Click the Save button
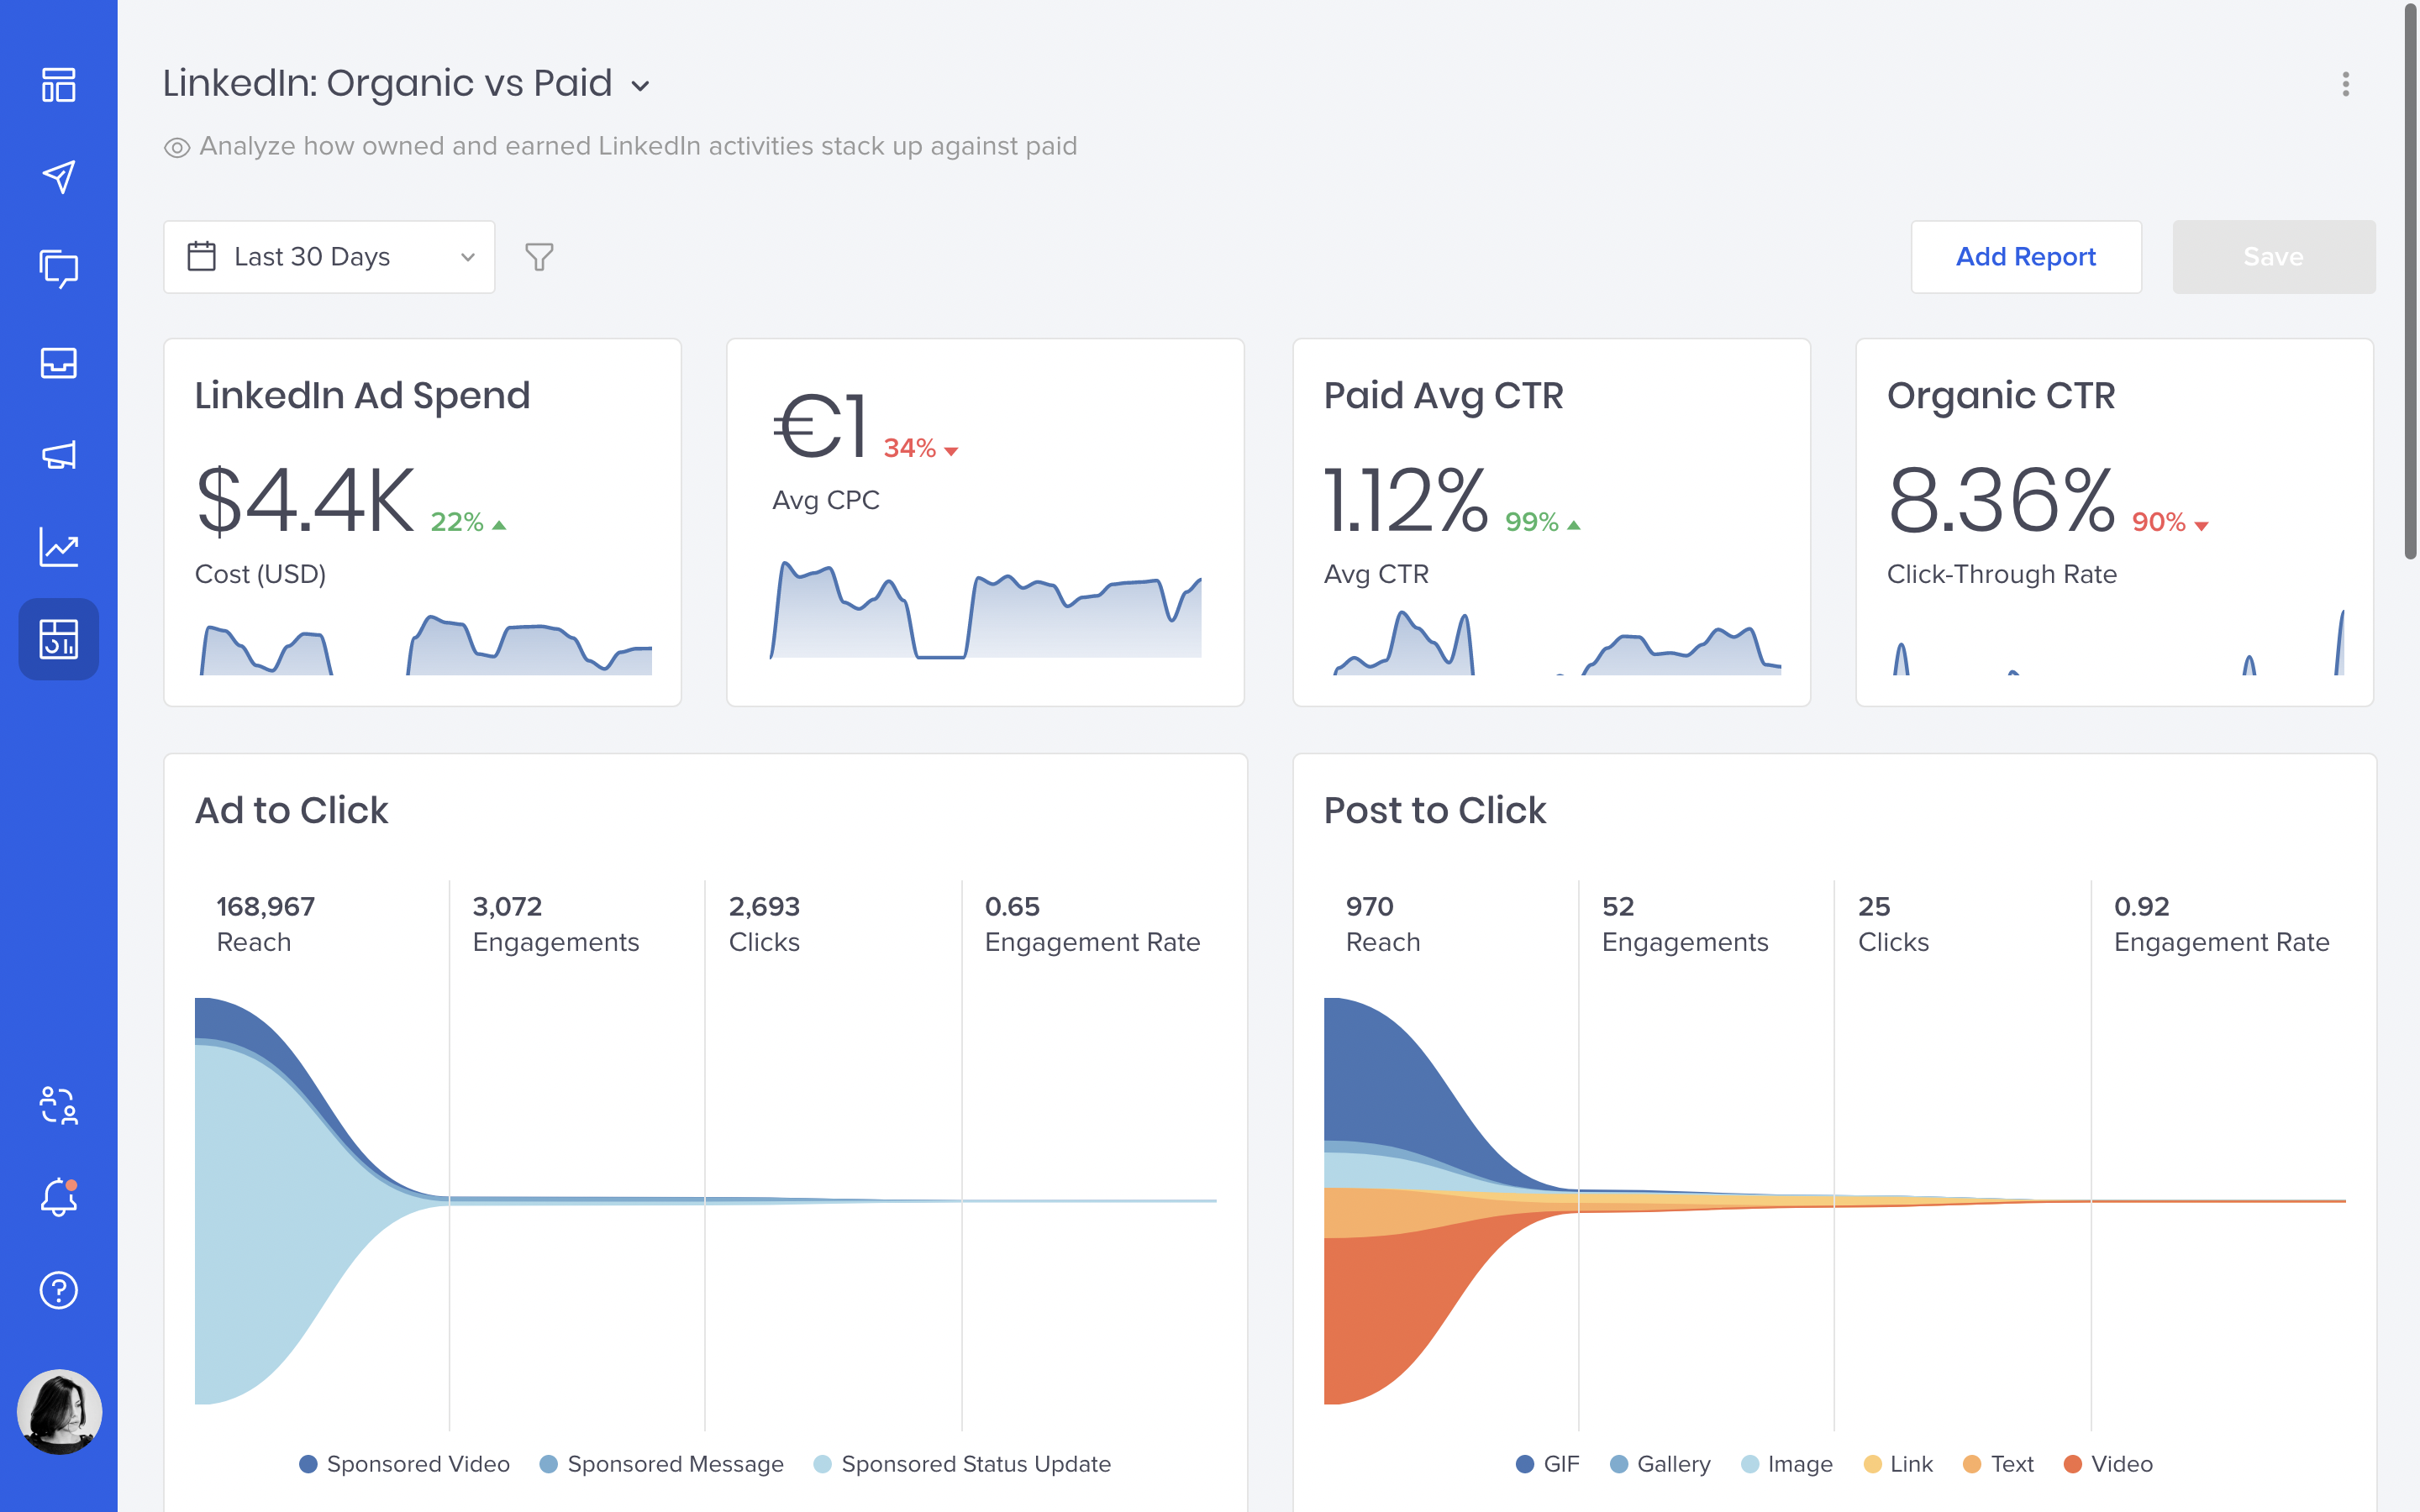Screen dimensions: 2420x1512 pos(2273,257)
